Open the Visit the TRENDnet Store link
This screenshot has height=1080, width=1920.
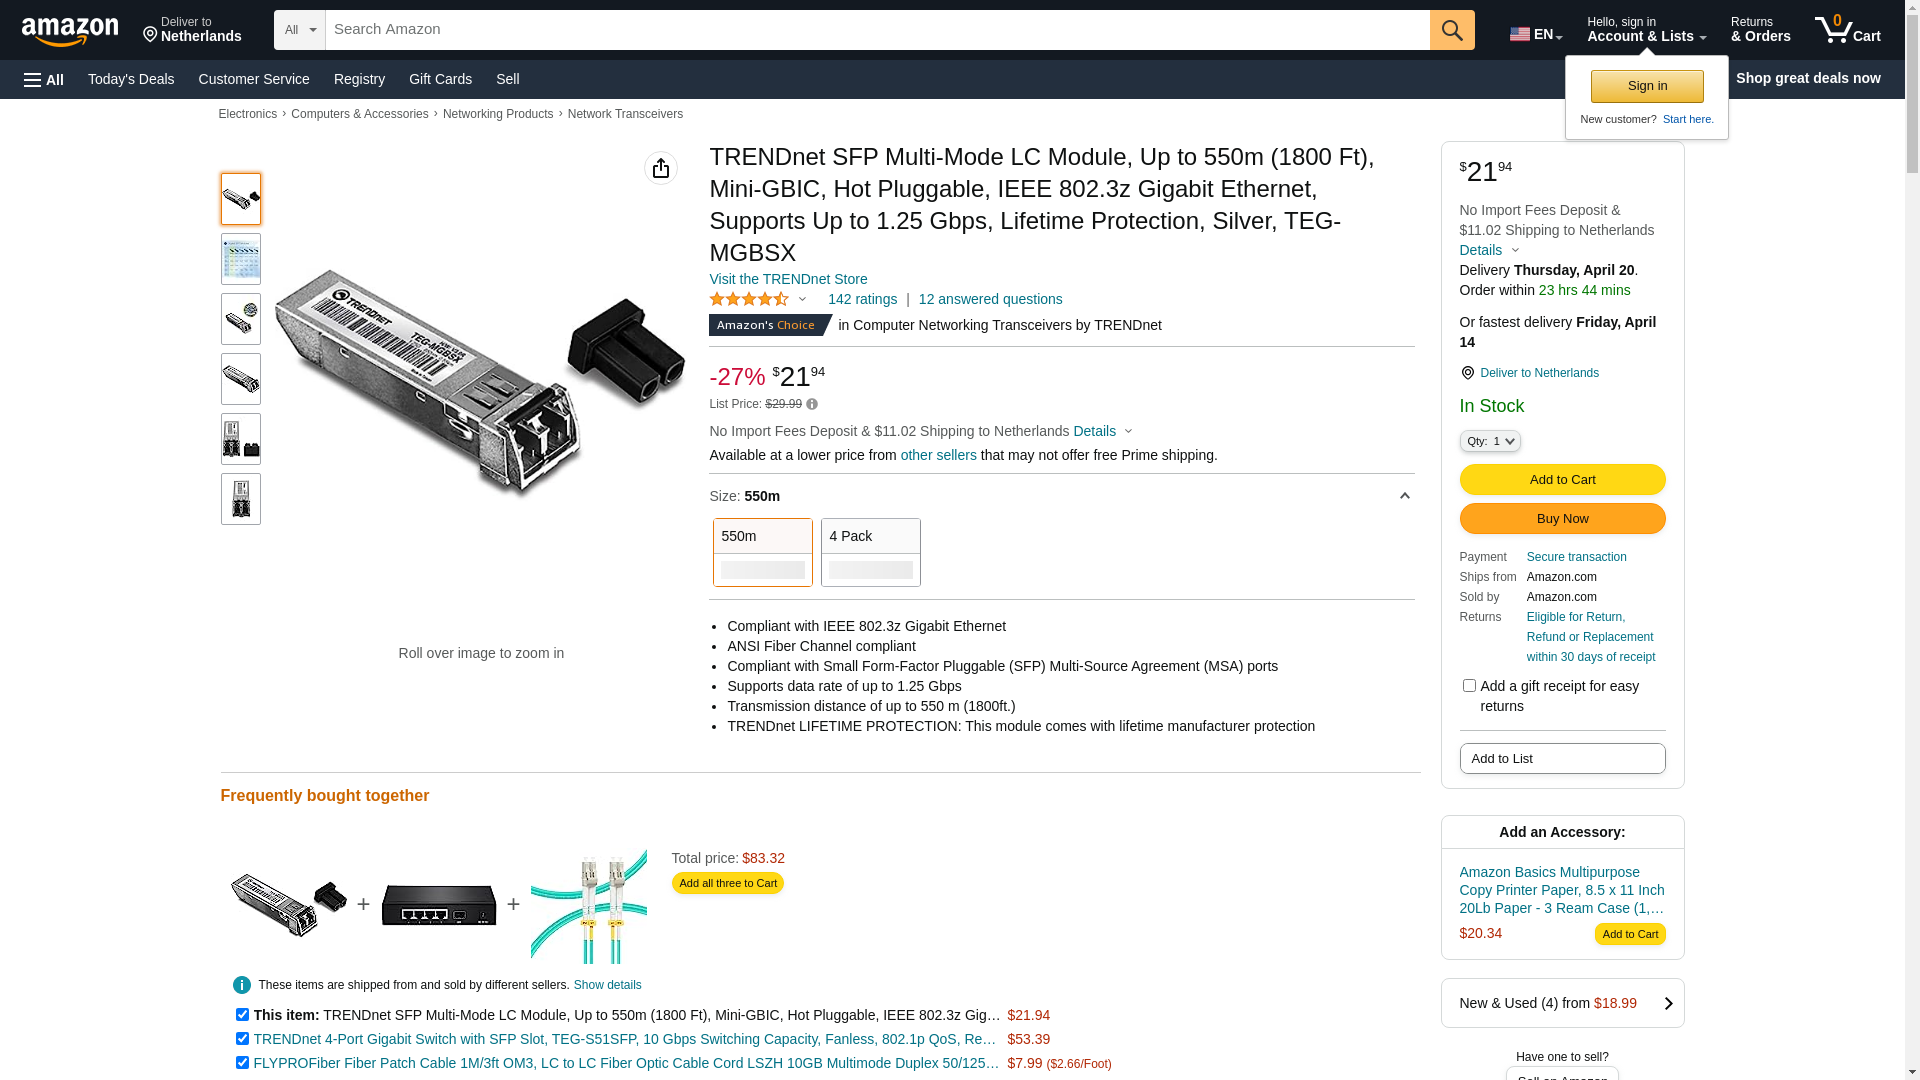pos(788,279)
